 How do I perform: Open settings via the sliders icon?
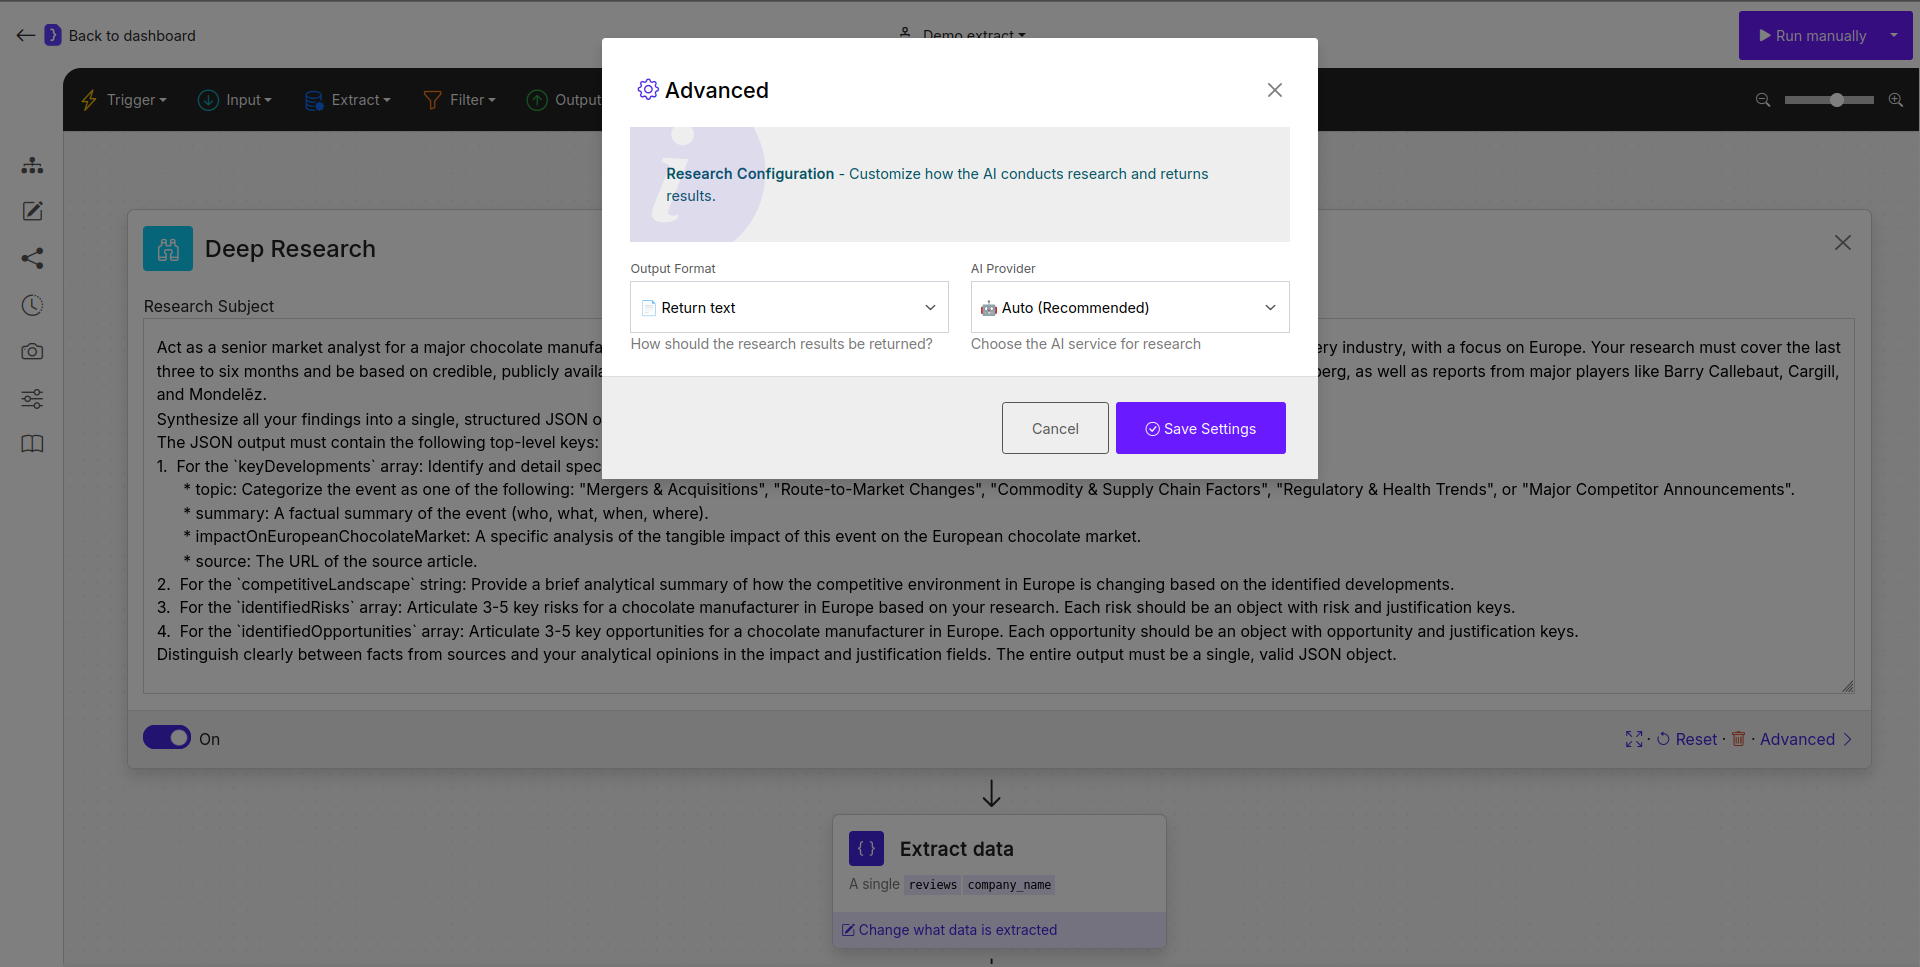32,398
